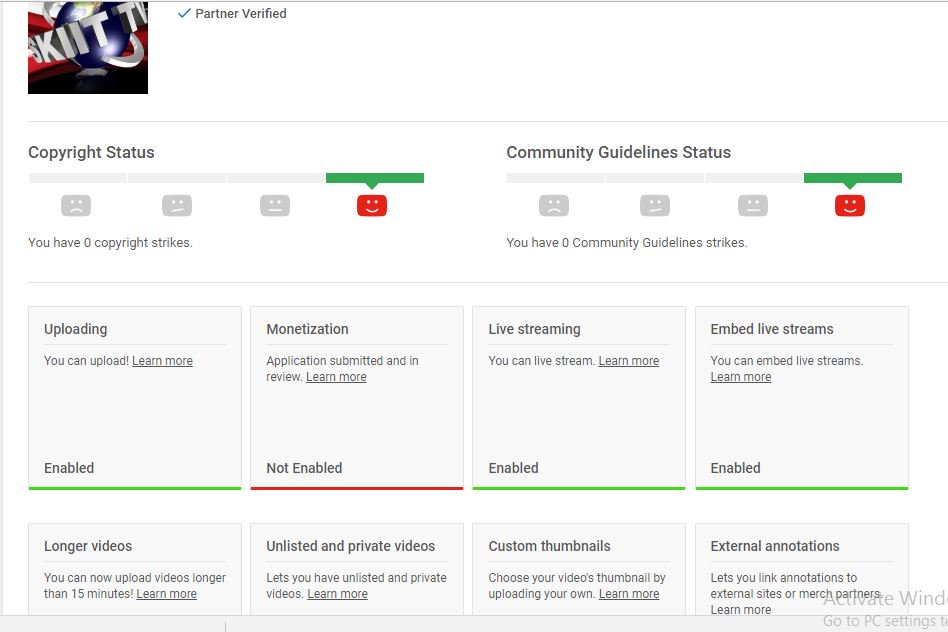Click the Enabled status in Uploading card
The image size is (948, 632).
[69, 468]
